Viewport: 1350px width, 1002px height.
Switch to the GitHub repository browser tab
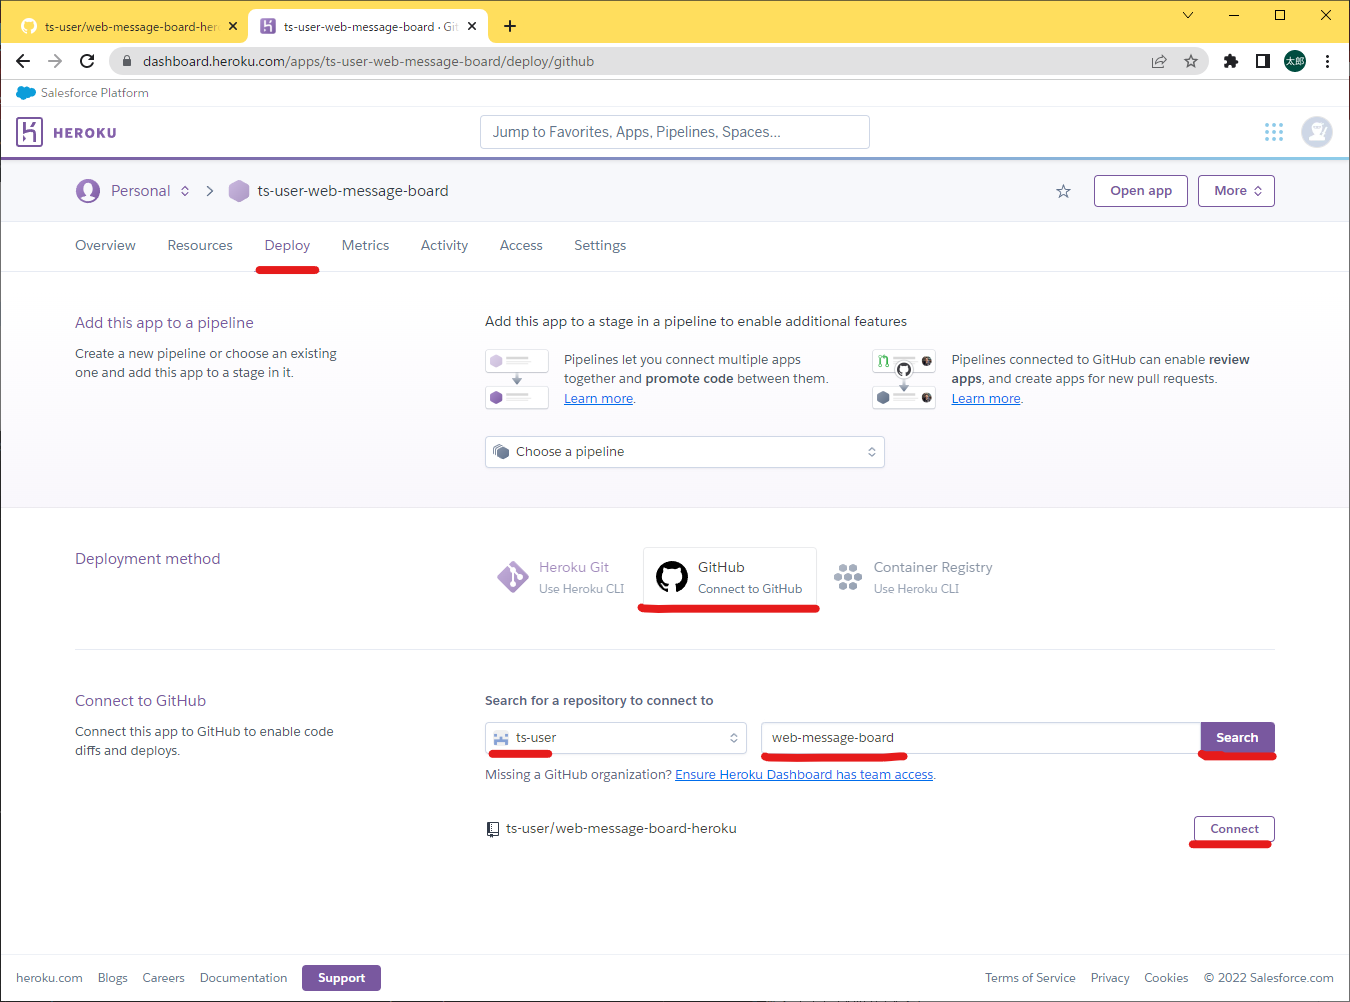tap(130, 26)
